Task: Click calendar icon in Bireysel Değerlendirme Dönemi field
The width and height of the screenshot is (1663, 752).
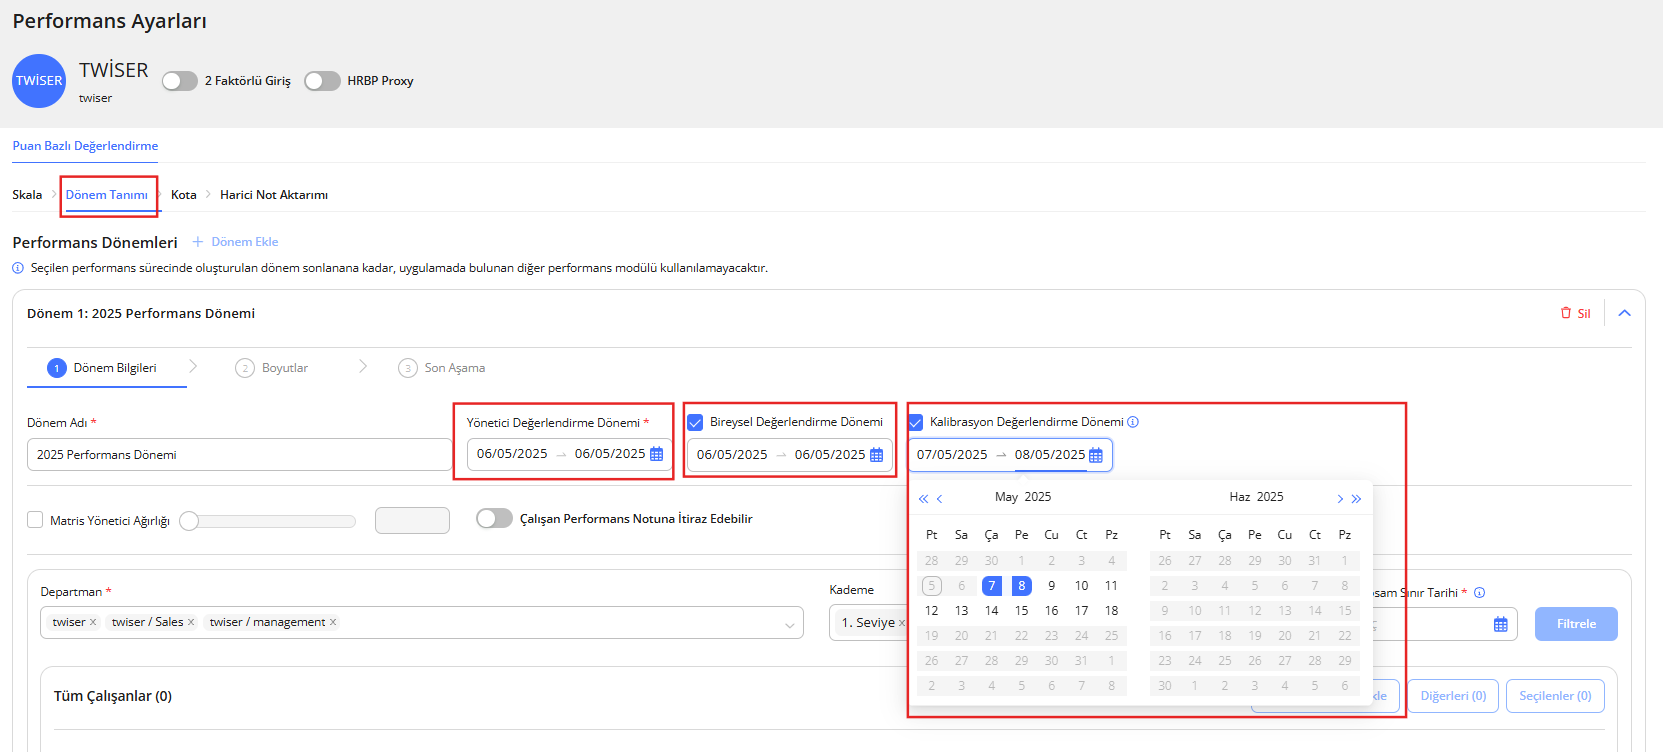Action: (x=876, y=455)
